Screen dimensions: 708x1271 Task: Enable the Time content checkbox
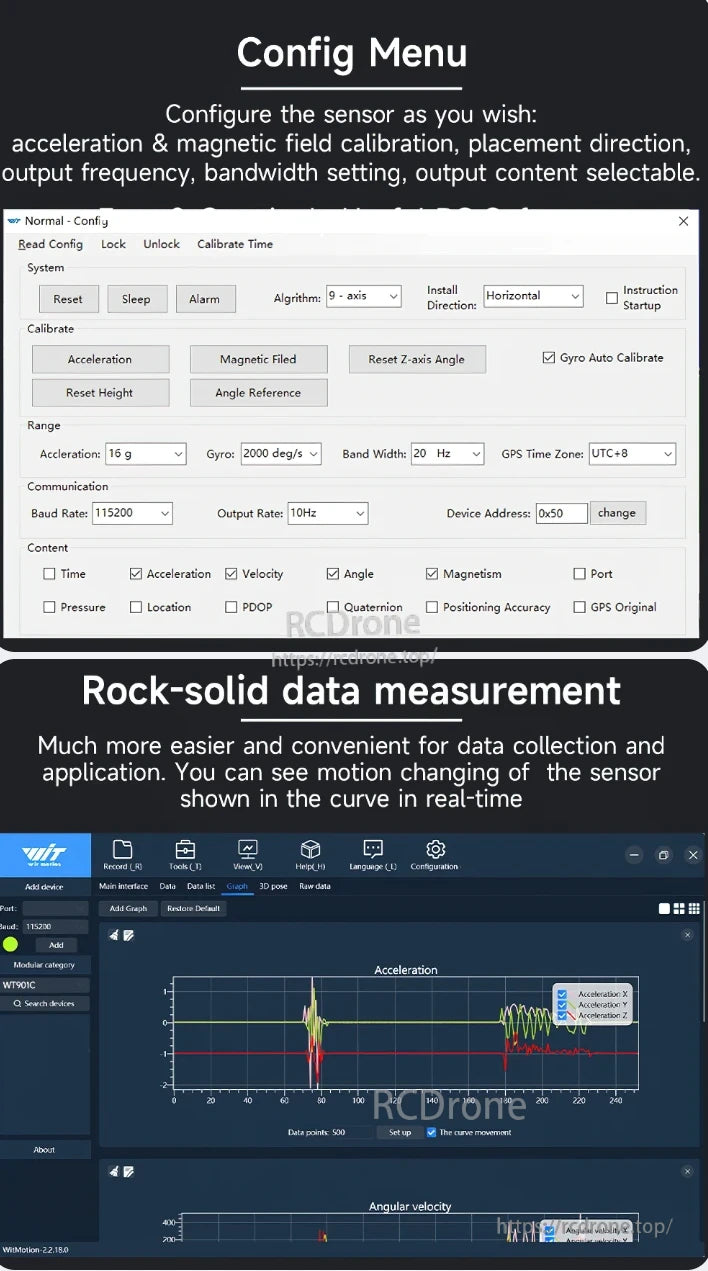point(49,574)
